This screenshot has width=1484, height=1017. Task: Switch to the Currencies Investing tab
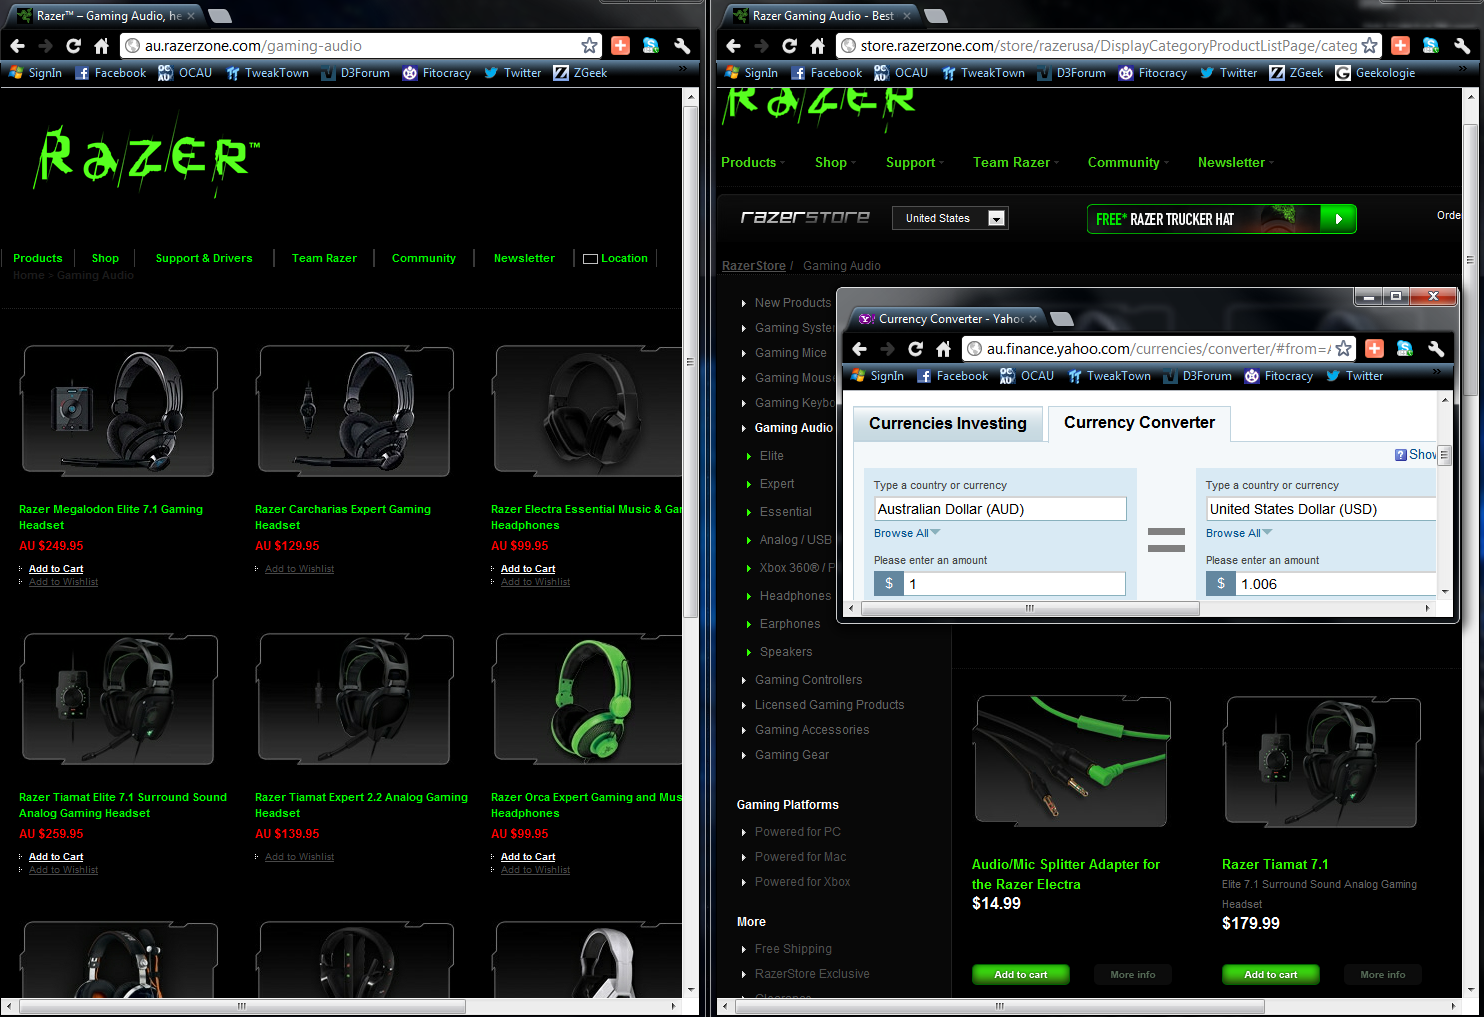tap(947, 424)
